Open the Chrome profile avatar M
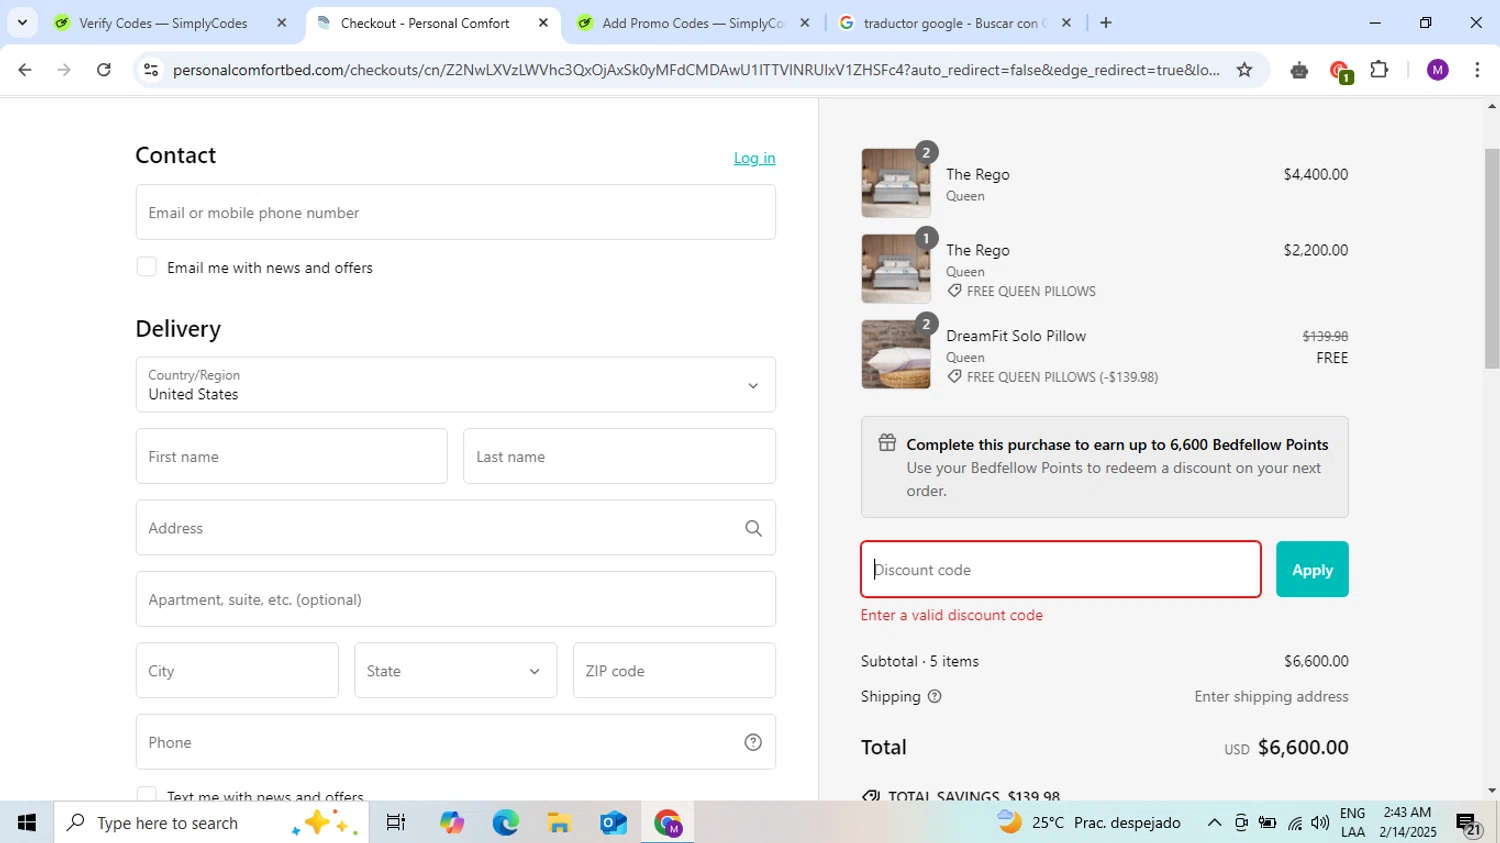This screenshot has width=1500, height=843. [x=1437, y=70]
